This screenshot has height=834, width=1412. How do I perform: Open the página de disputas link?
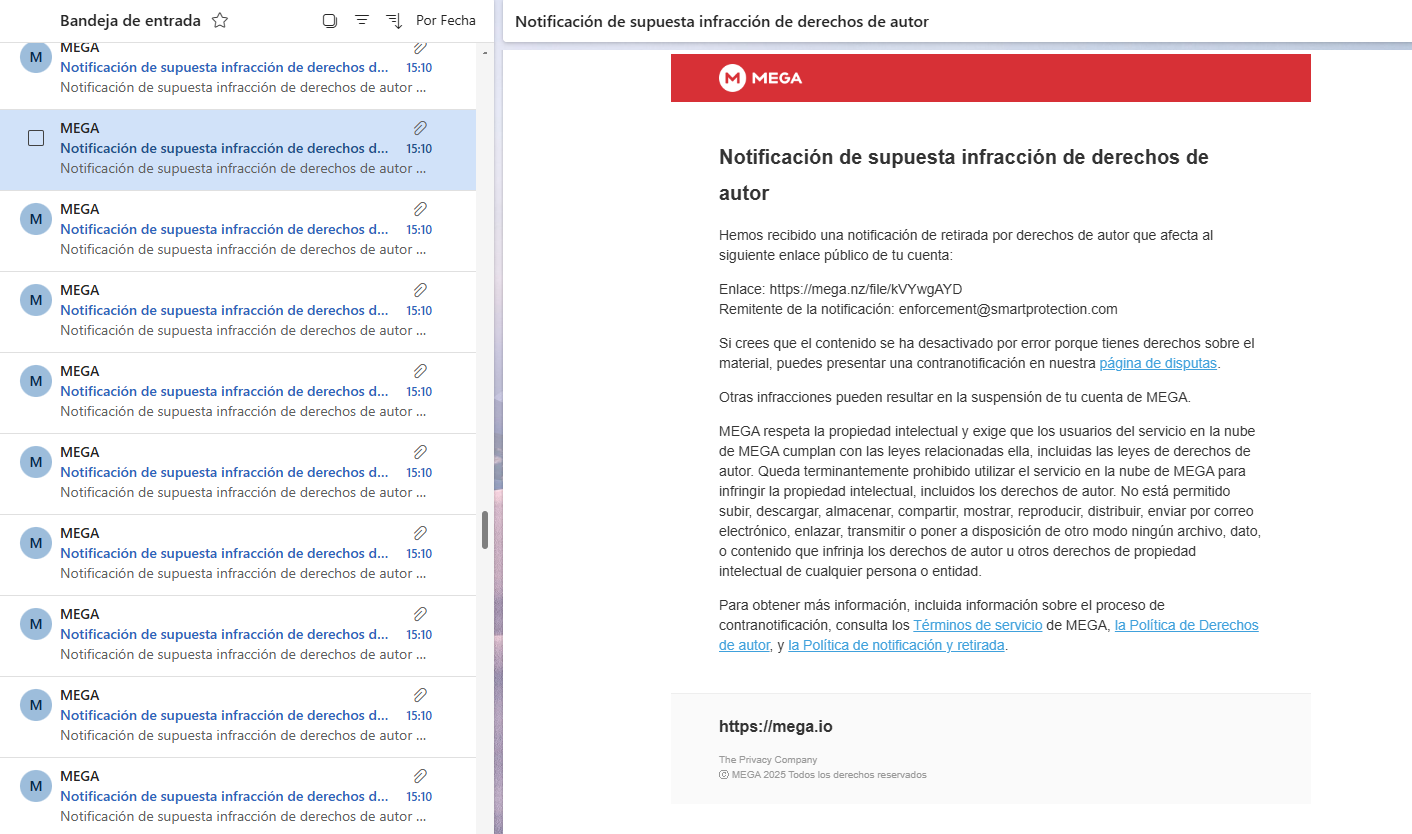coord(1157,363)
